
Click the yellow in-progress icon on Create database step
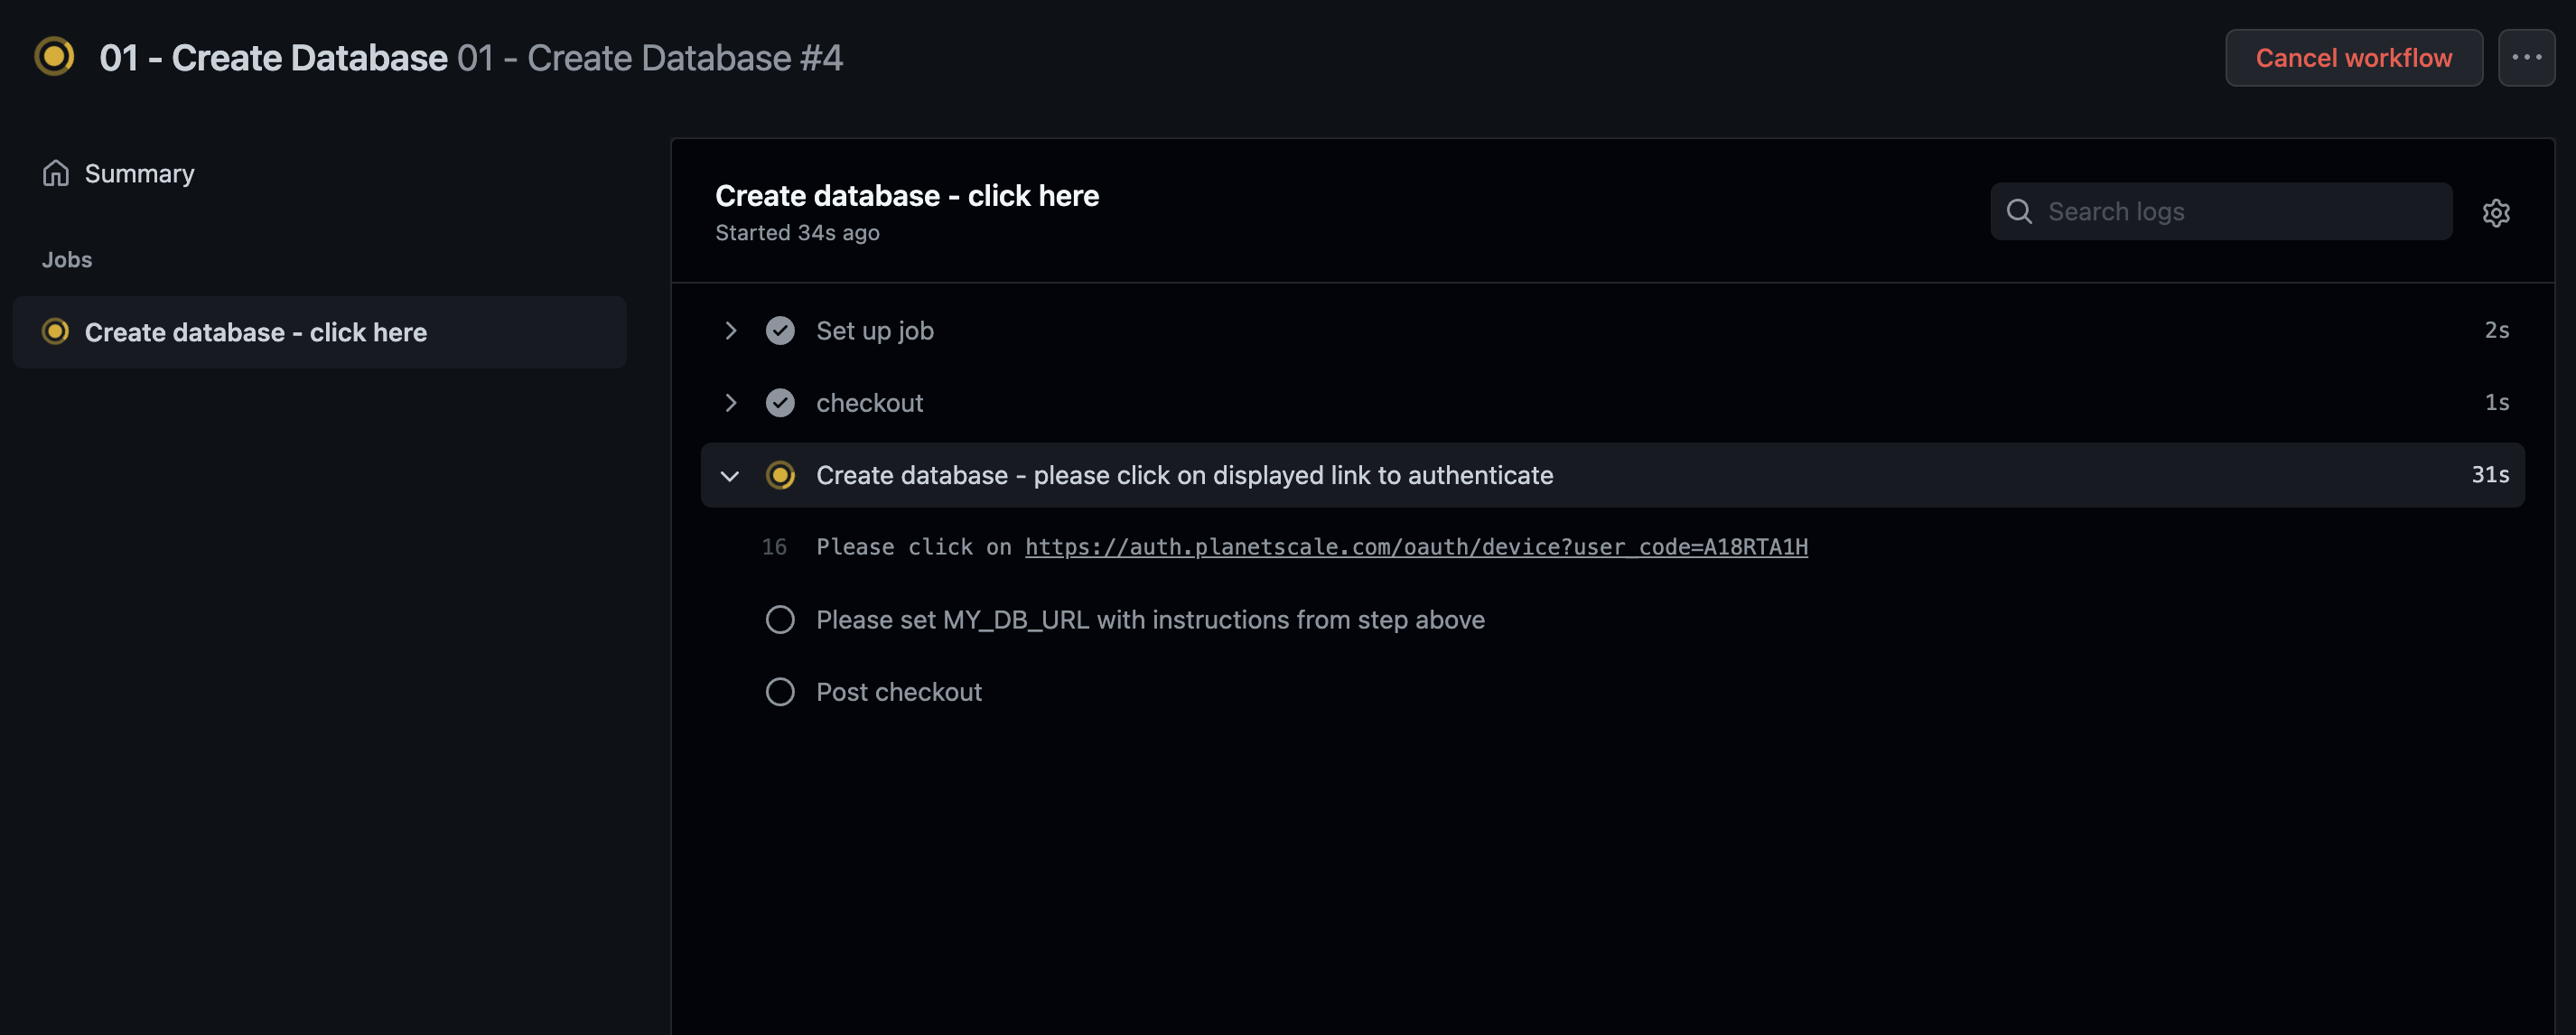pos(780,475)
